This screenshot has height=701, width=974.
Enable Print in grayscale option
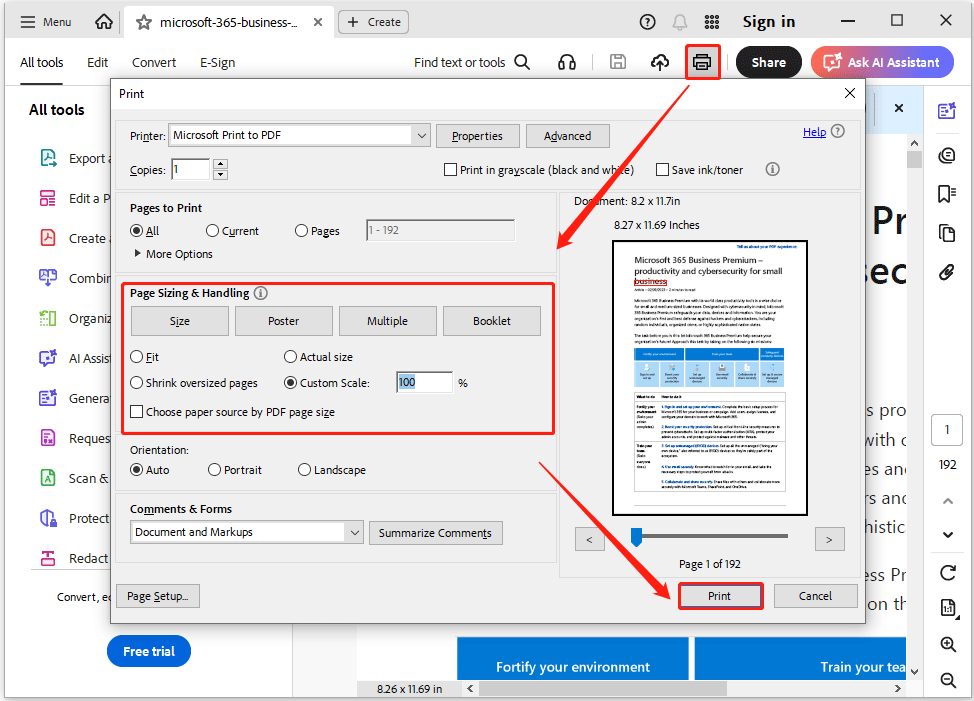450,169
